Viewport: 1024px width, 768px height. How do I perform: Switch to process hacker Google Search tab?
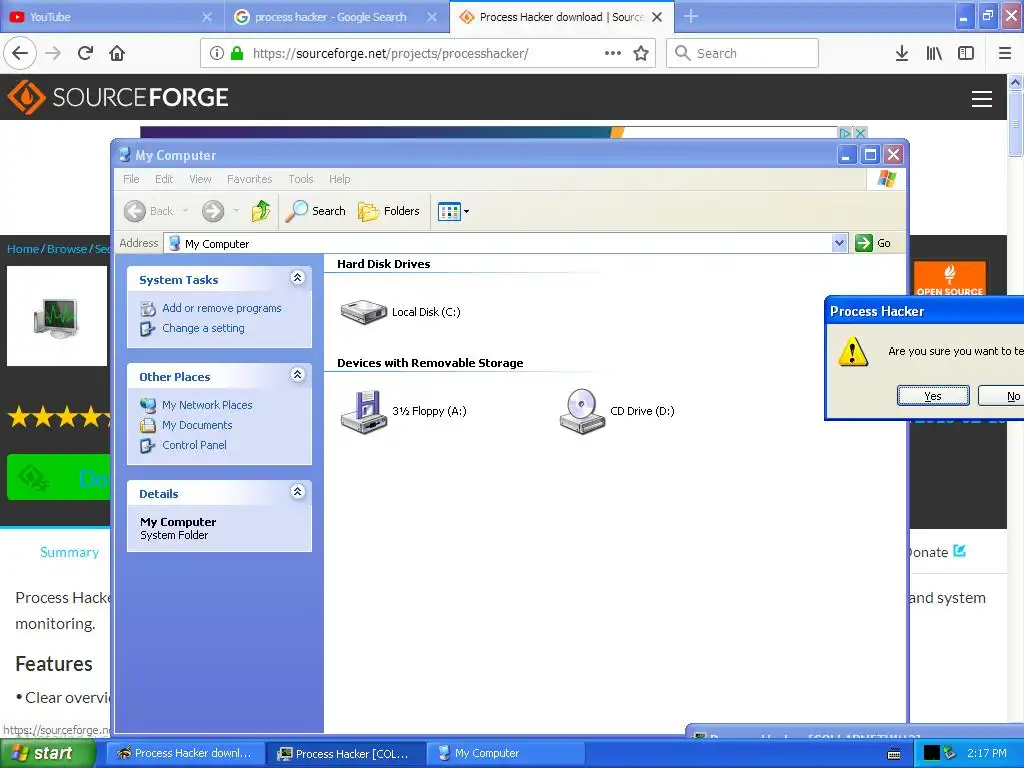tap(336, 17)
